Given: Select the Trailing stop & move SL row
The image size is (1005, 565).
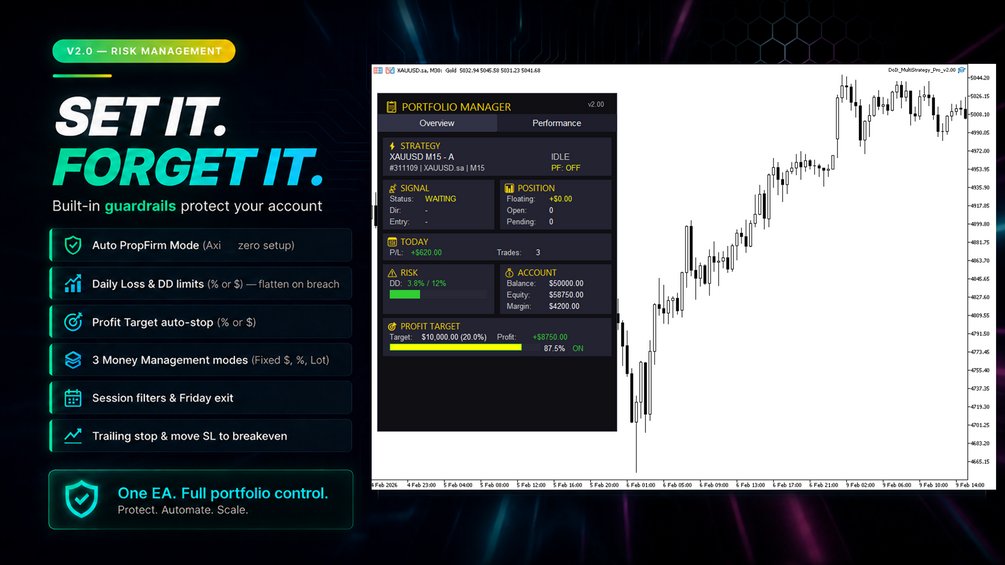Looking at the screenshot, I should 201,436.
